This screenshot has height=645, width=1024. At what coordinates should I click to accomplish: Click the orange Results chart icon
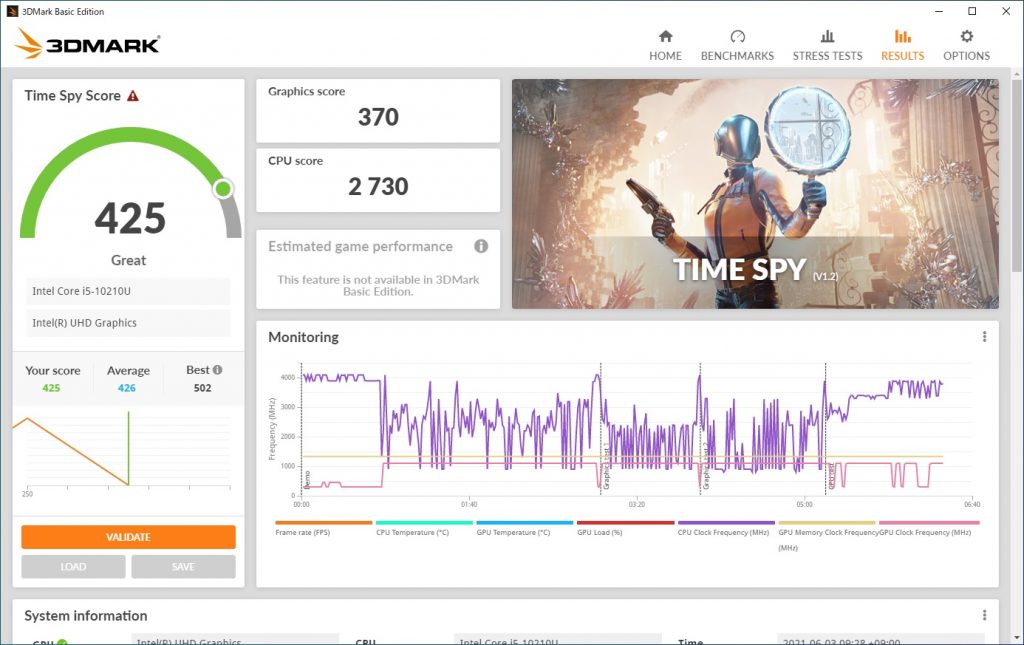click(903, 36)
